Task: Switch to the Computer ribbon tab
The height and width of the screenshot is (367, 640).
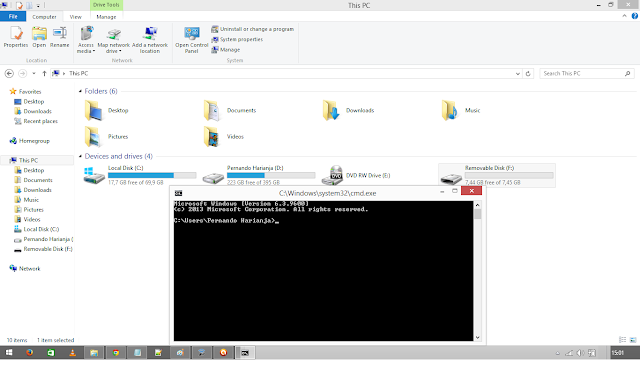Action: [44, 17]
